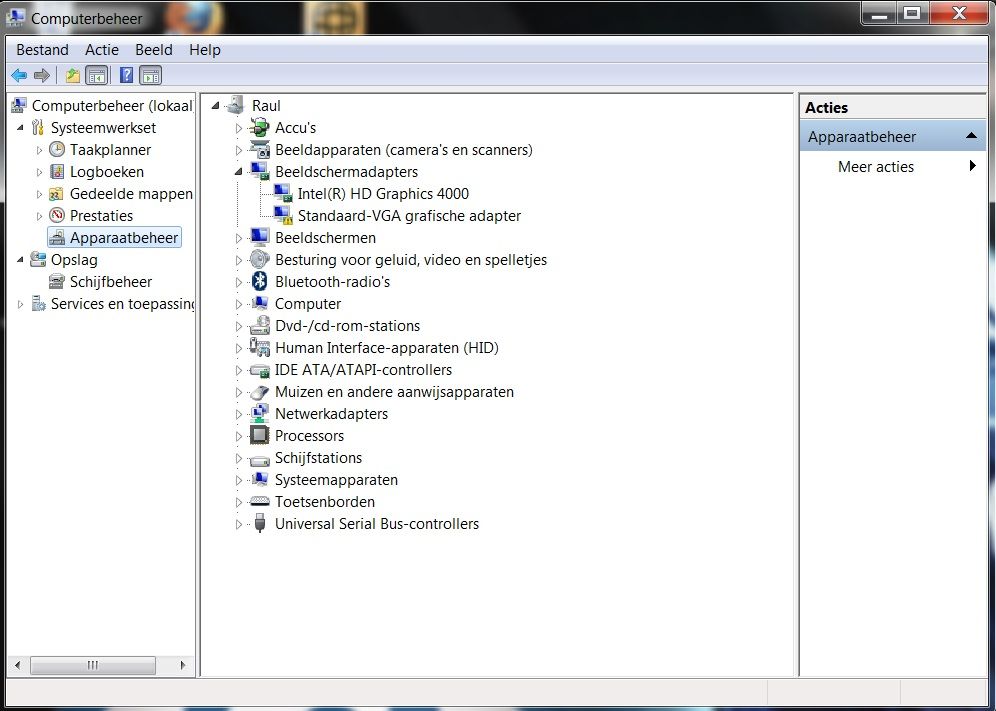Click the Beeldapparaten camera icon
Screen dimensions: 996x711
(259, 150)
